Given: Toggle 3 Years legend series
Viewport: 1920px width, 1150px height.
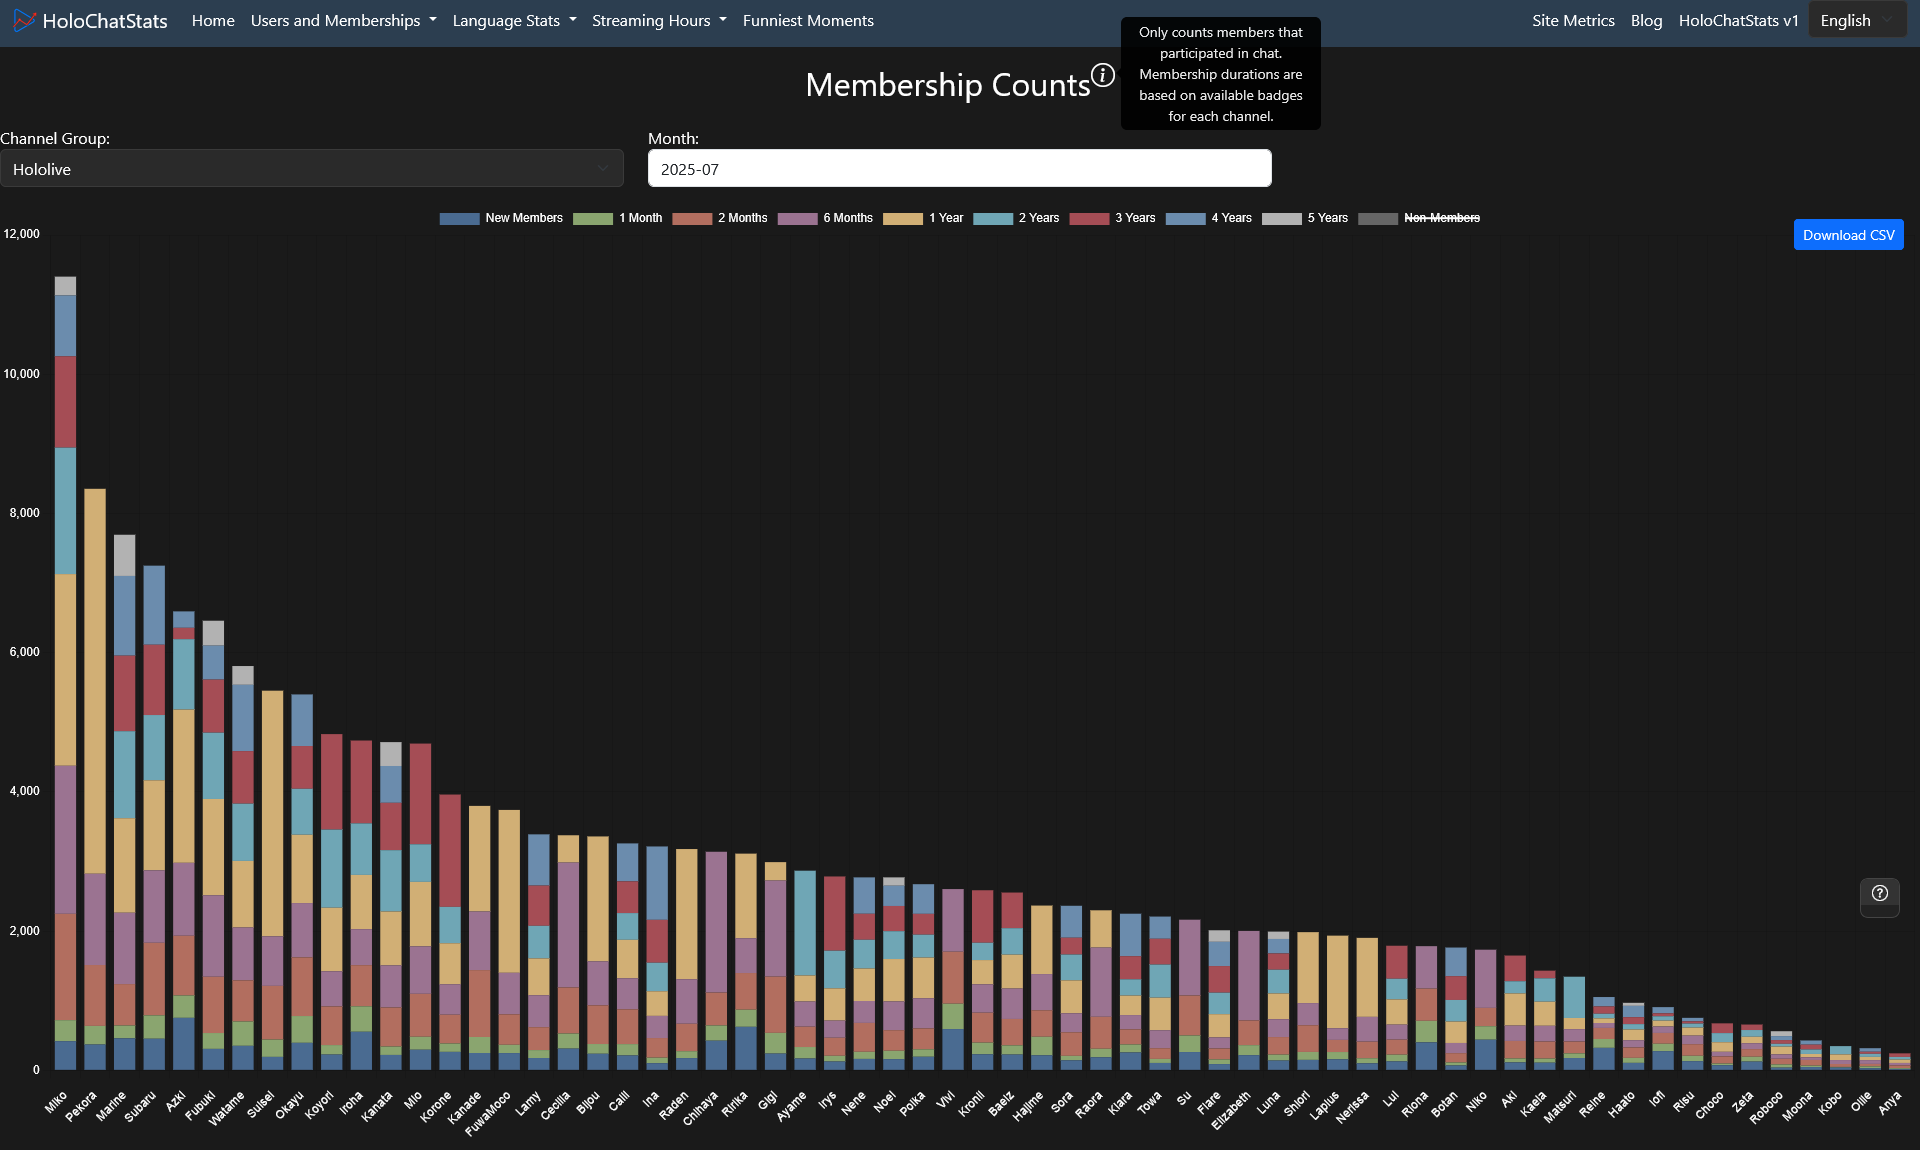Looking at the screenshot, I should click(1112, 218).
